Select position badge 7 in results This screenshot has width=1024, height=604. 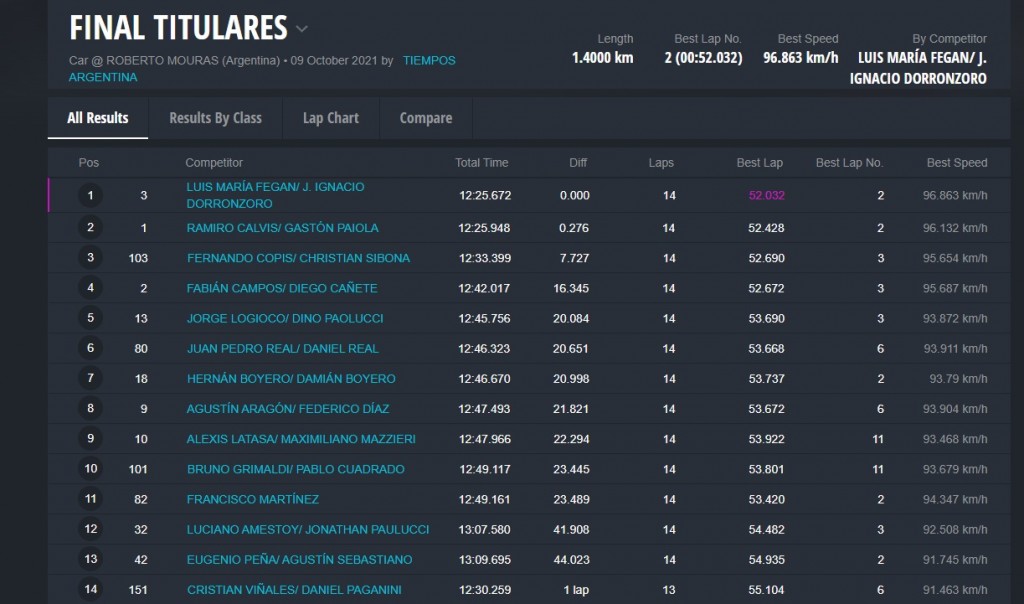coord(90,378)
